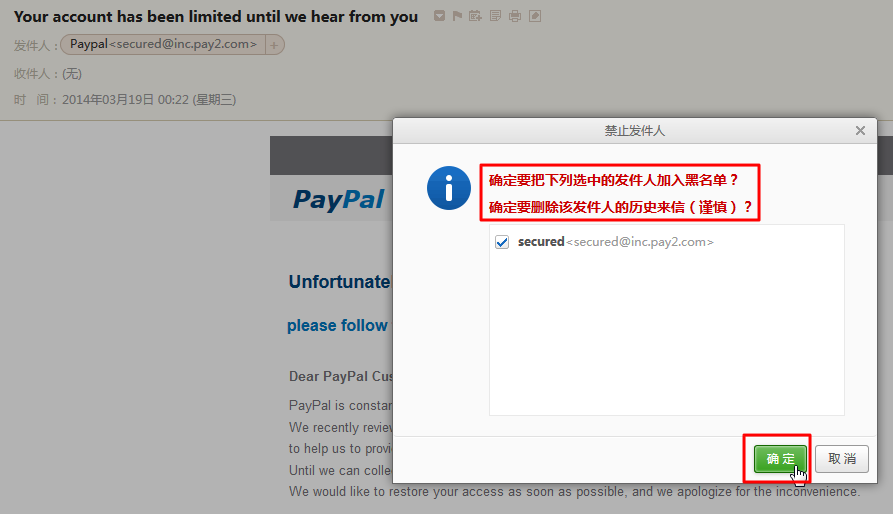Click the blue info icon in dialog
893x514 pixels.
pos(449,188)
